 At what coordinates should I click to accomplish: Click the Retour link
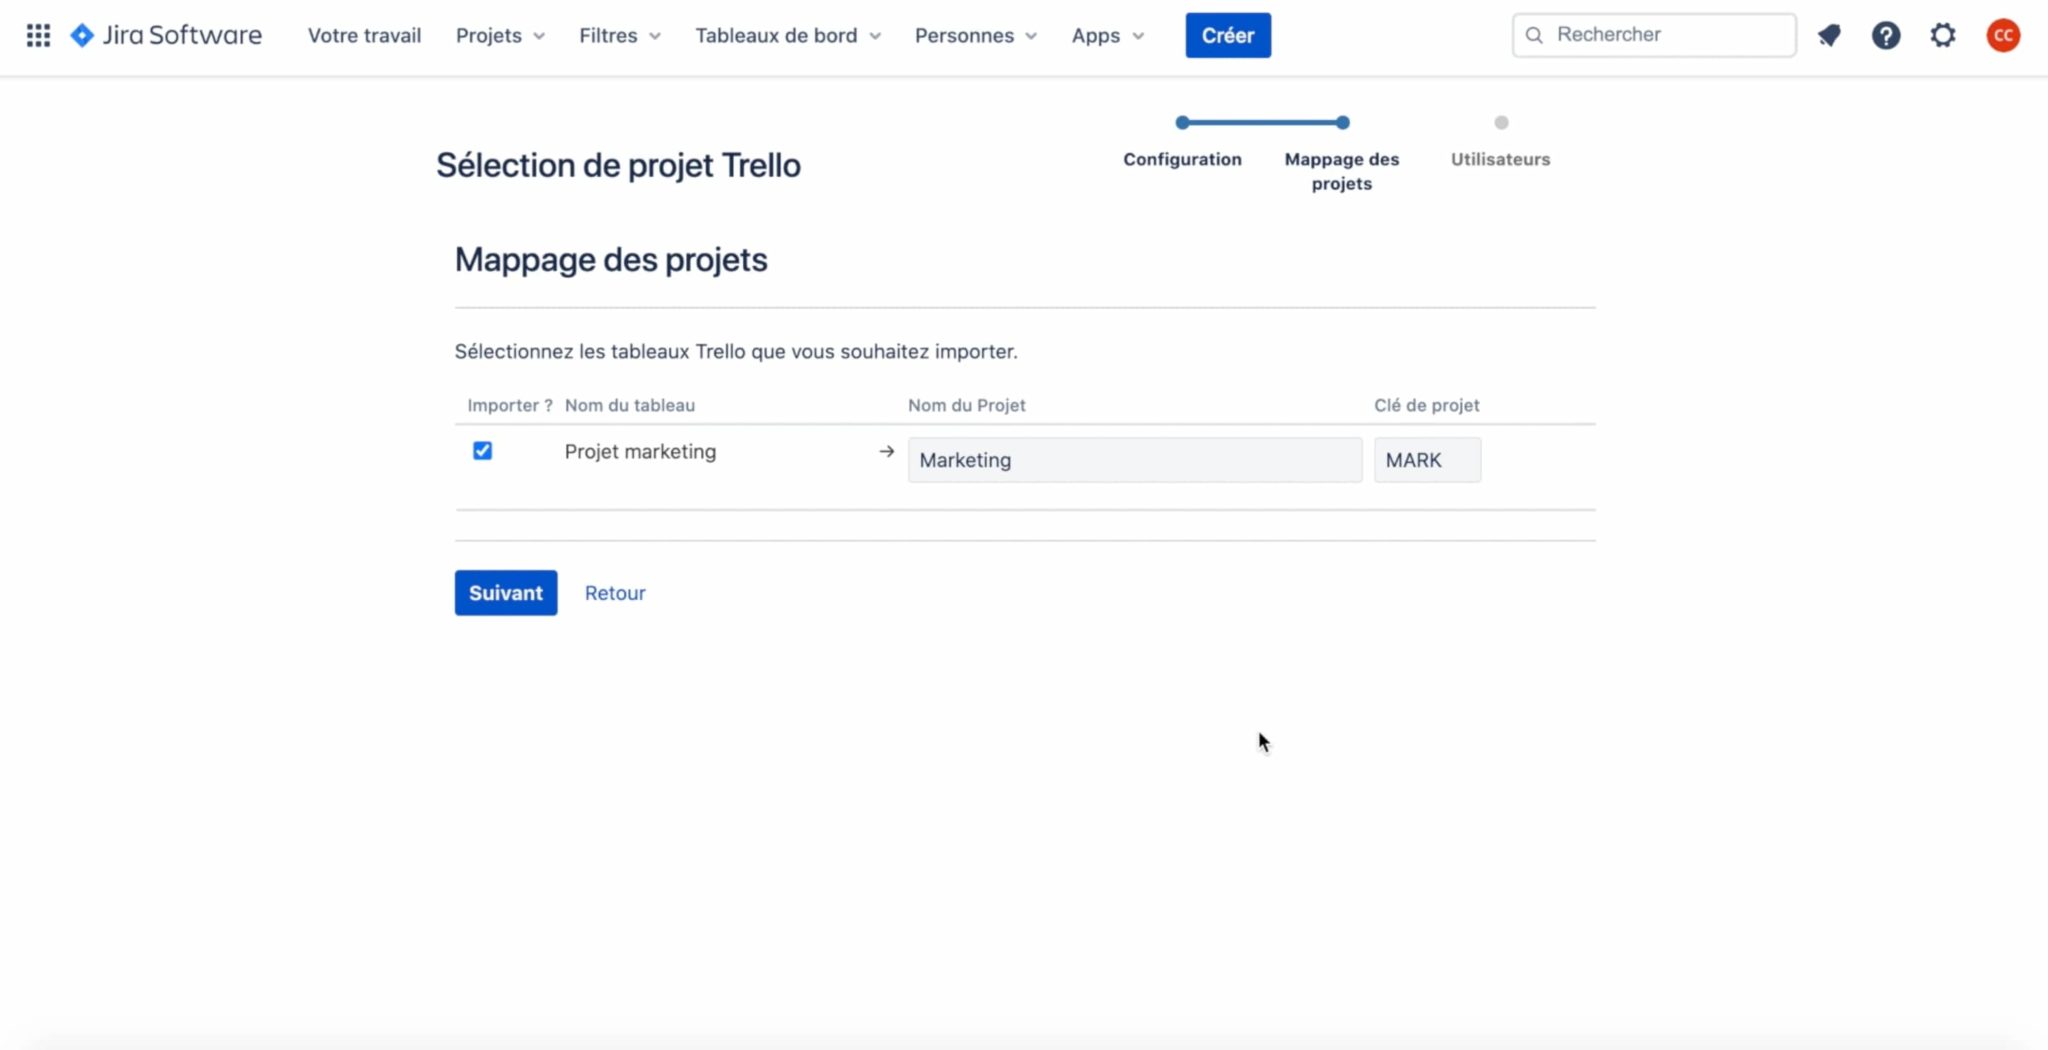click(615, 593)
